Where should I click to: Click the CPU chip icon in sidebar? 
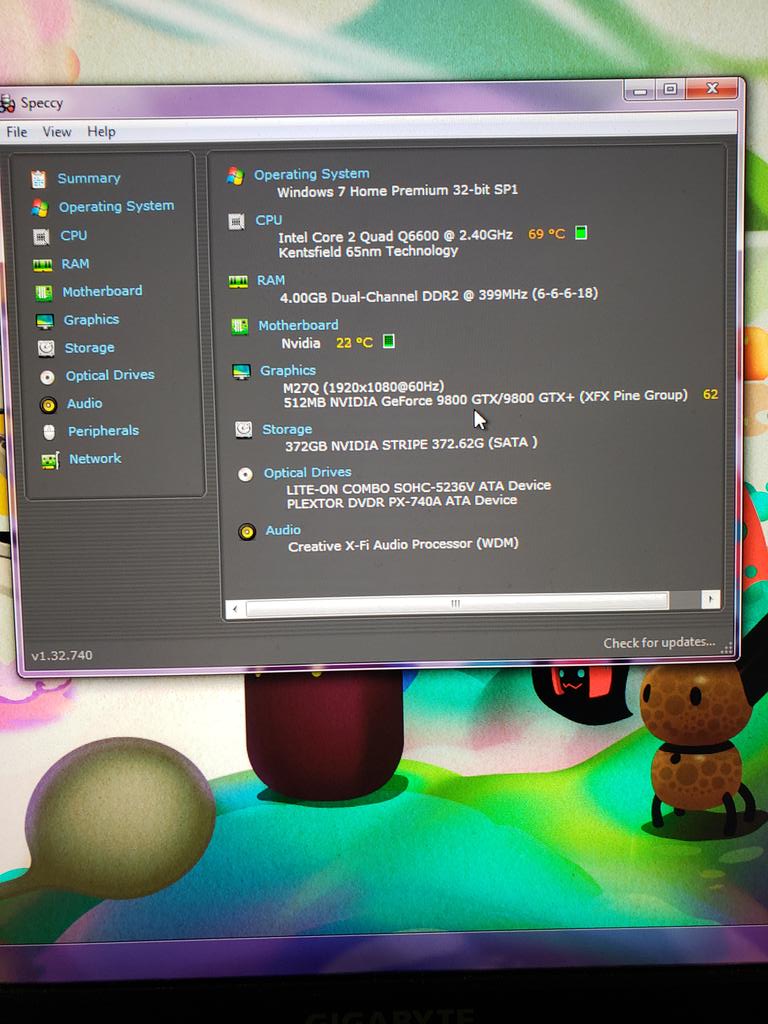[41, 236]
